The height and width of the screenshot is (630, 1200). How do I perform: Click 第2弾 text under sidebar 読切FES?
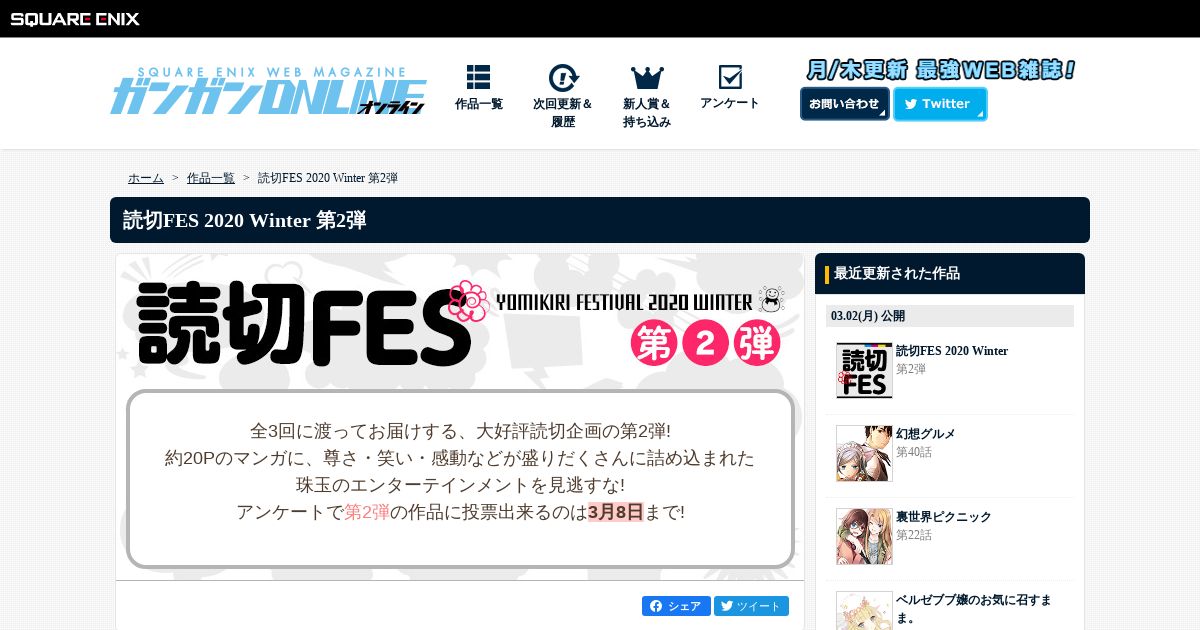pos(911,369)
